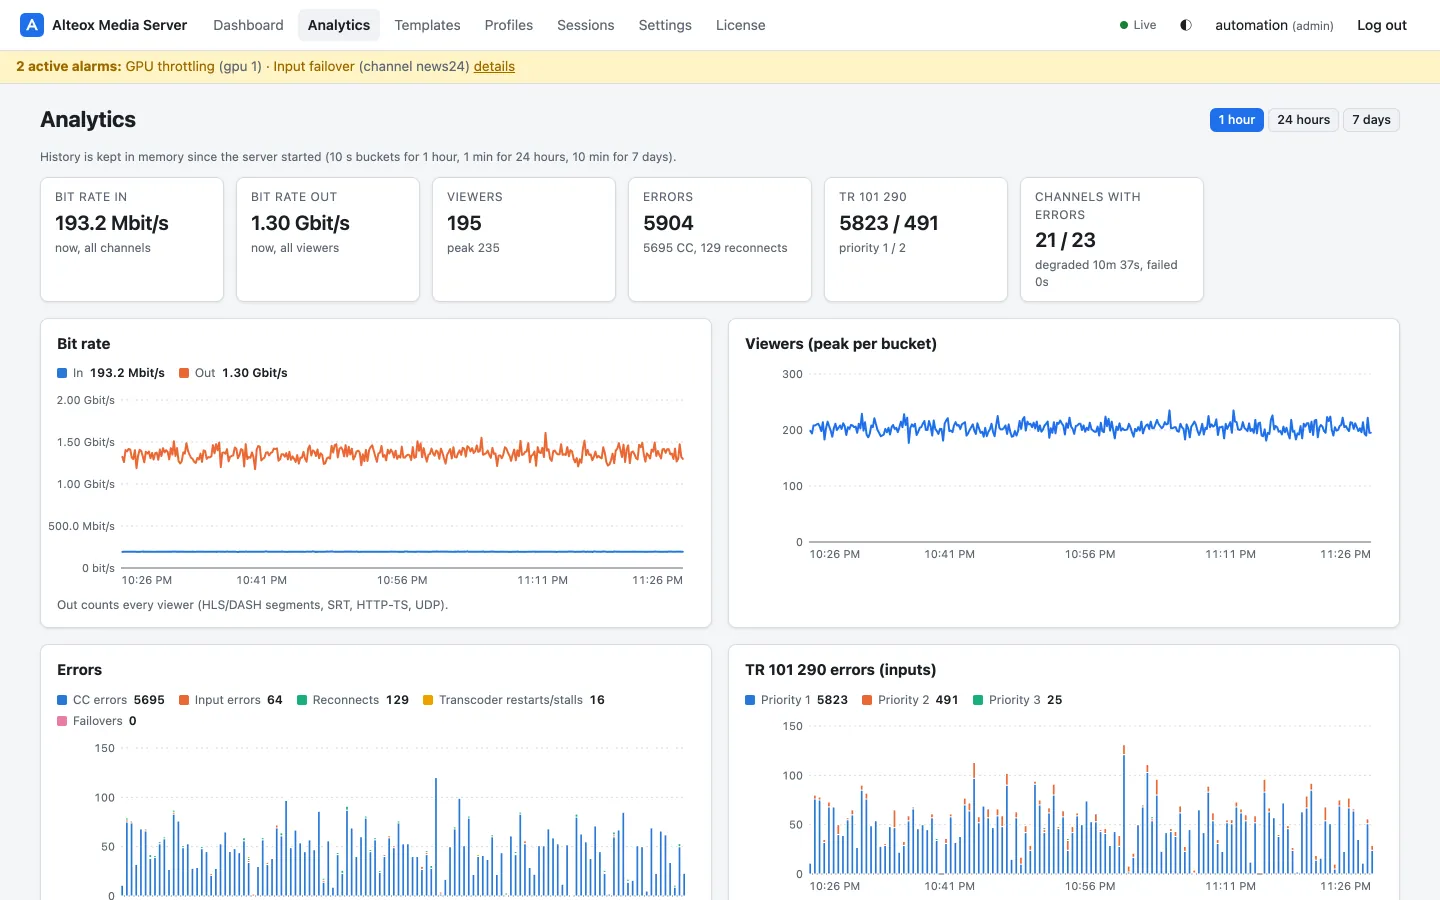The width and height of the screenshot is (1440, 900).
Task: Toggle the Failovers legend entry
Action: point(97,721)
